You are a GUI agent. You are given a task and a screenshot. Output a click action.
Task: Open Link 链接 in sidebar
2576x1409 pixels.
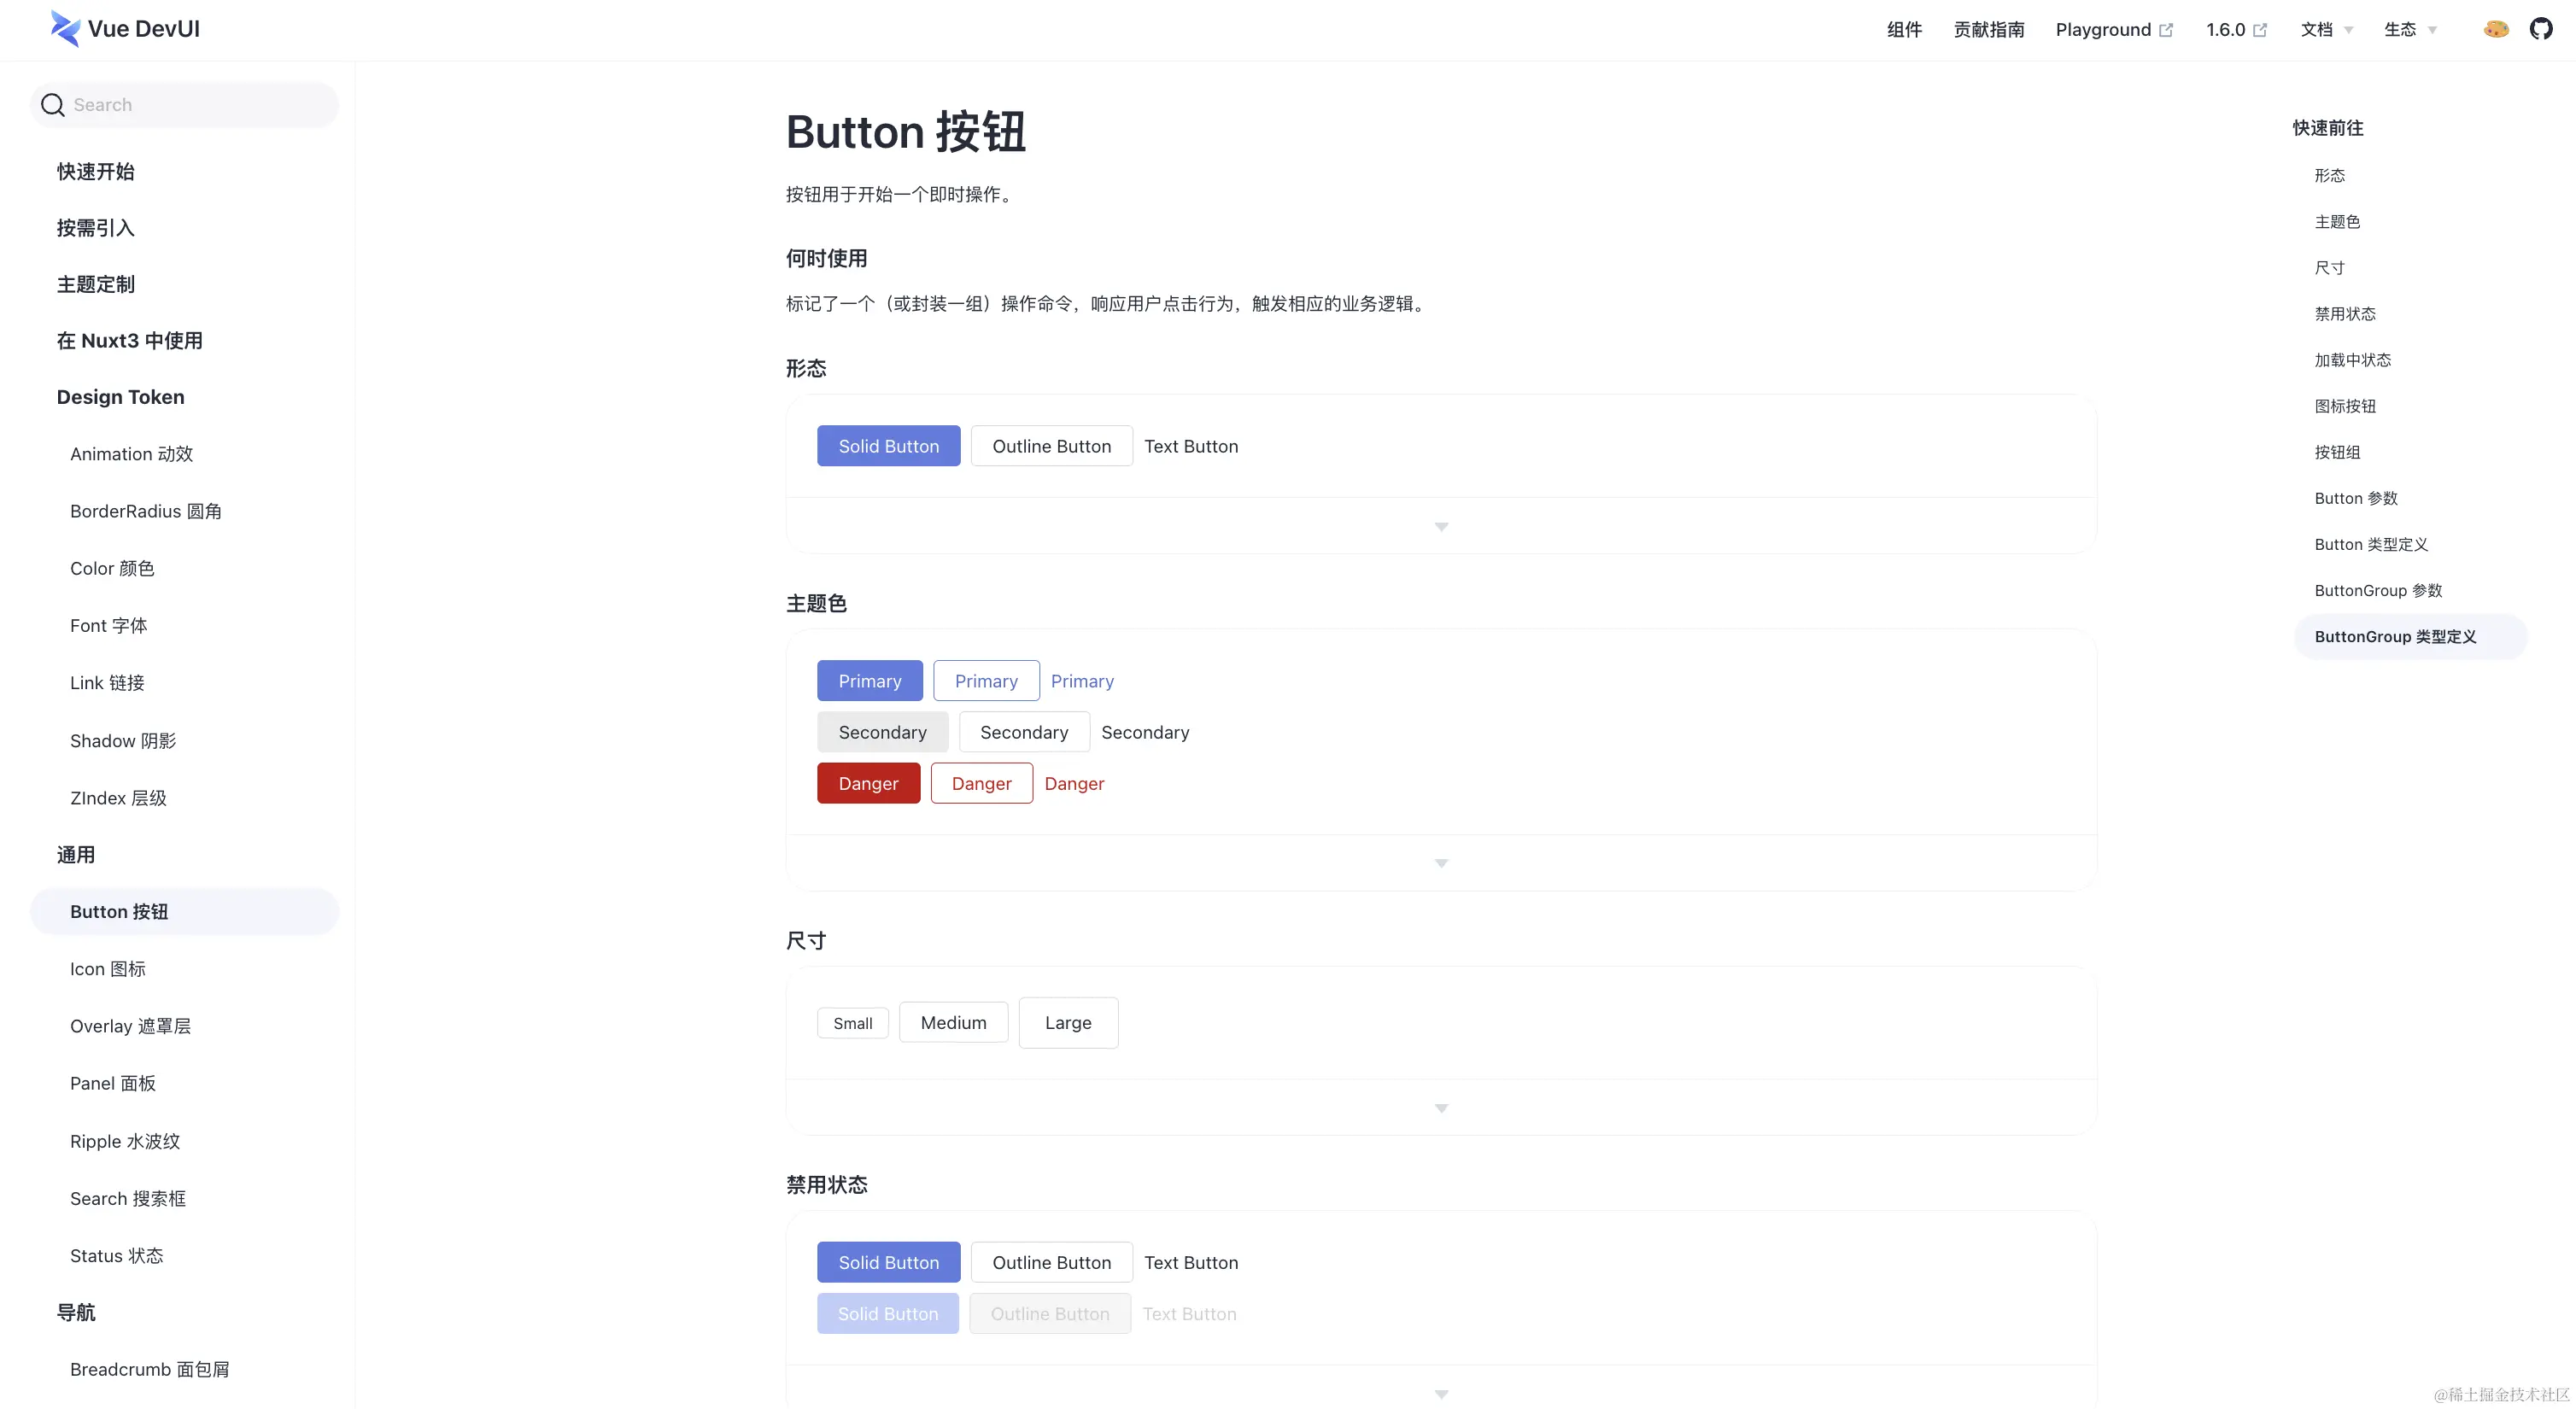[x=107, y=683]
